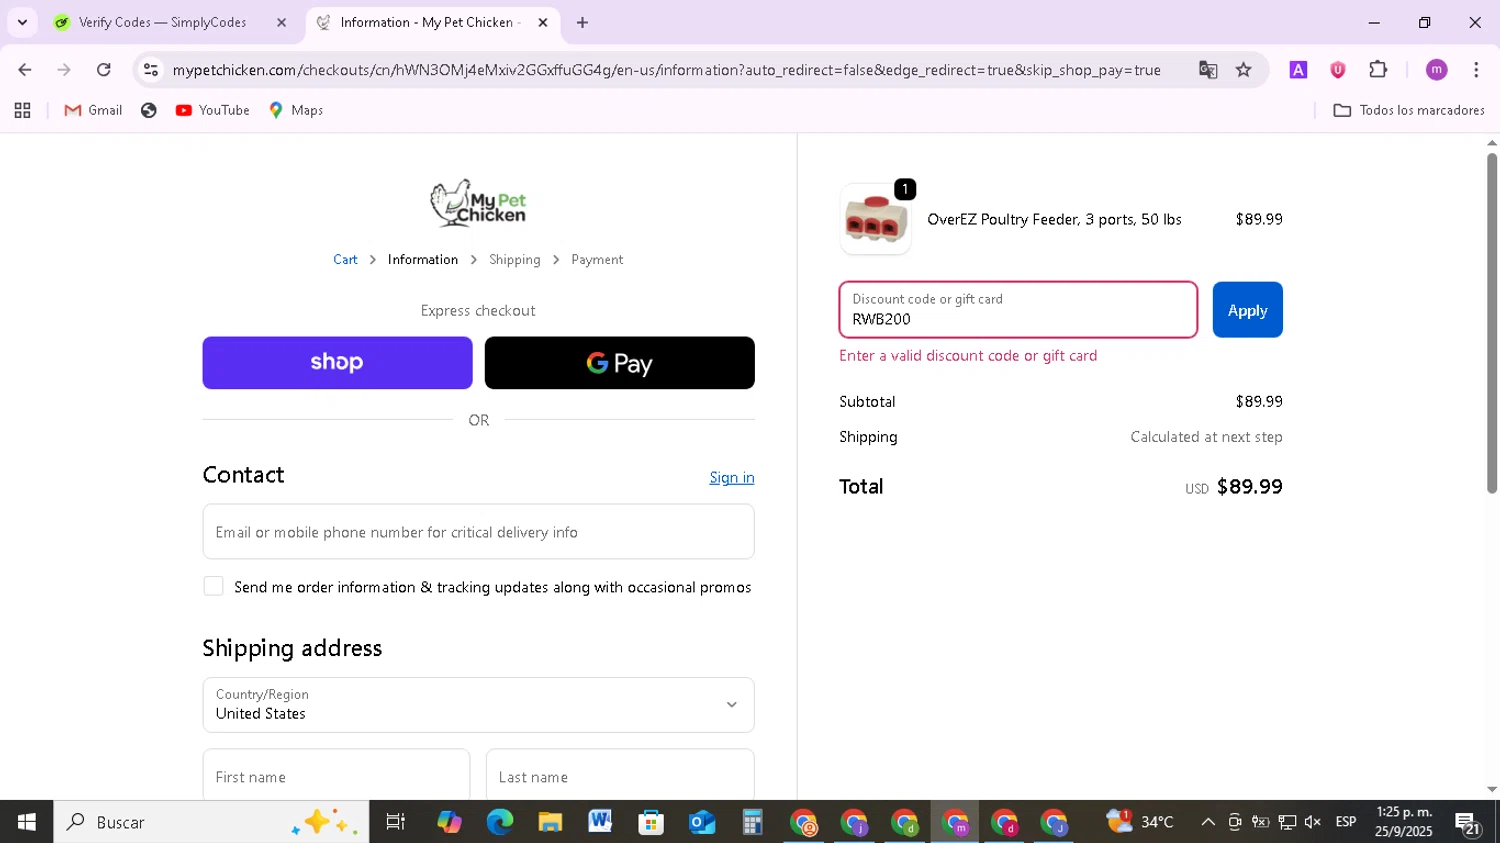The height and width of the screenshot is (843, 1500).
Task: Open the weather widget showing 34°C
Action: pos(1140,822)
